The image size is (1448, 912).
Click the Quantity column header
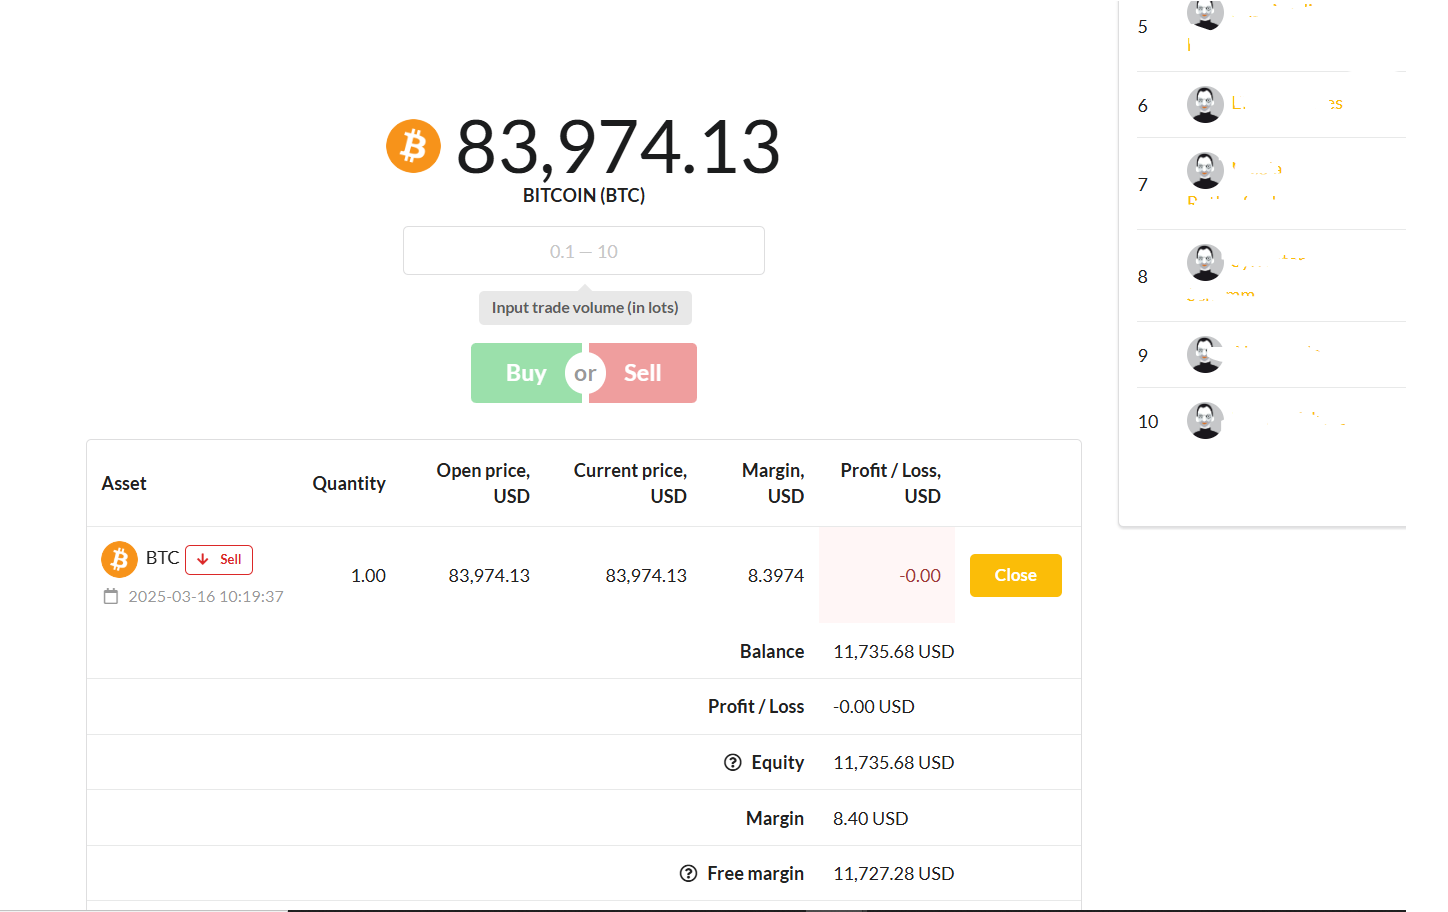point(349,483)
